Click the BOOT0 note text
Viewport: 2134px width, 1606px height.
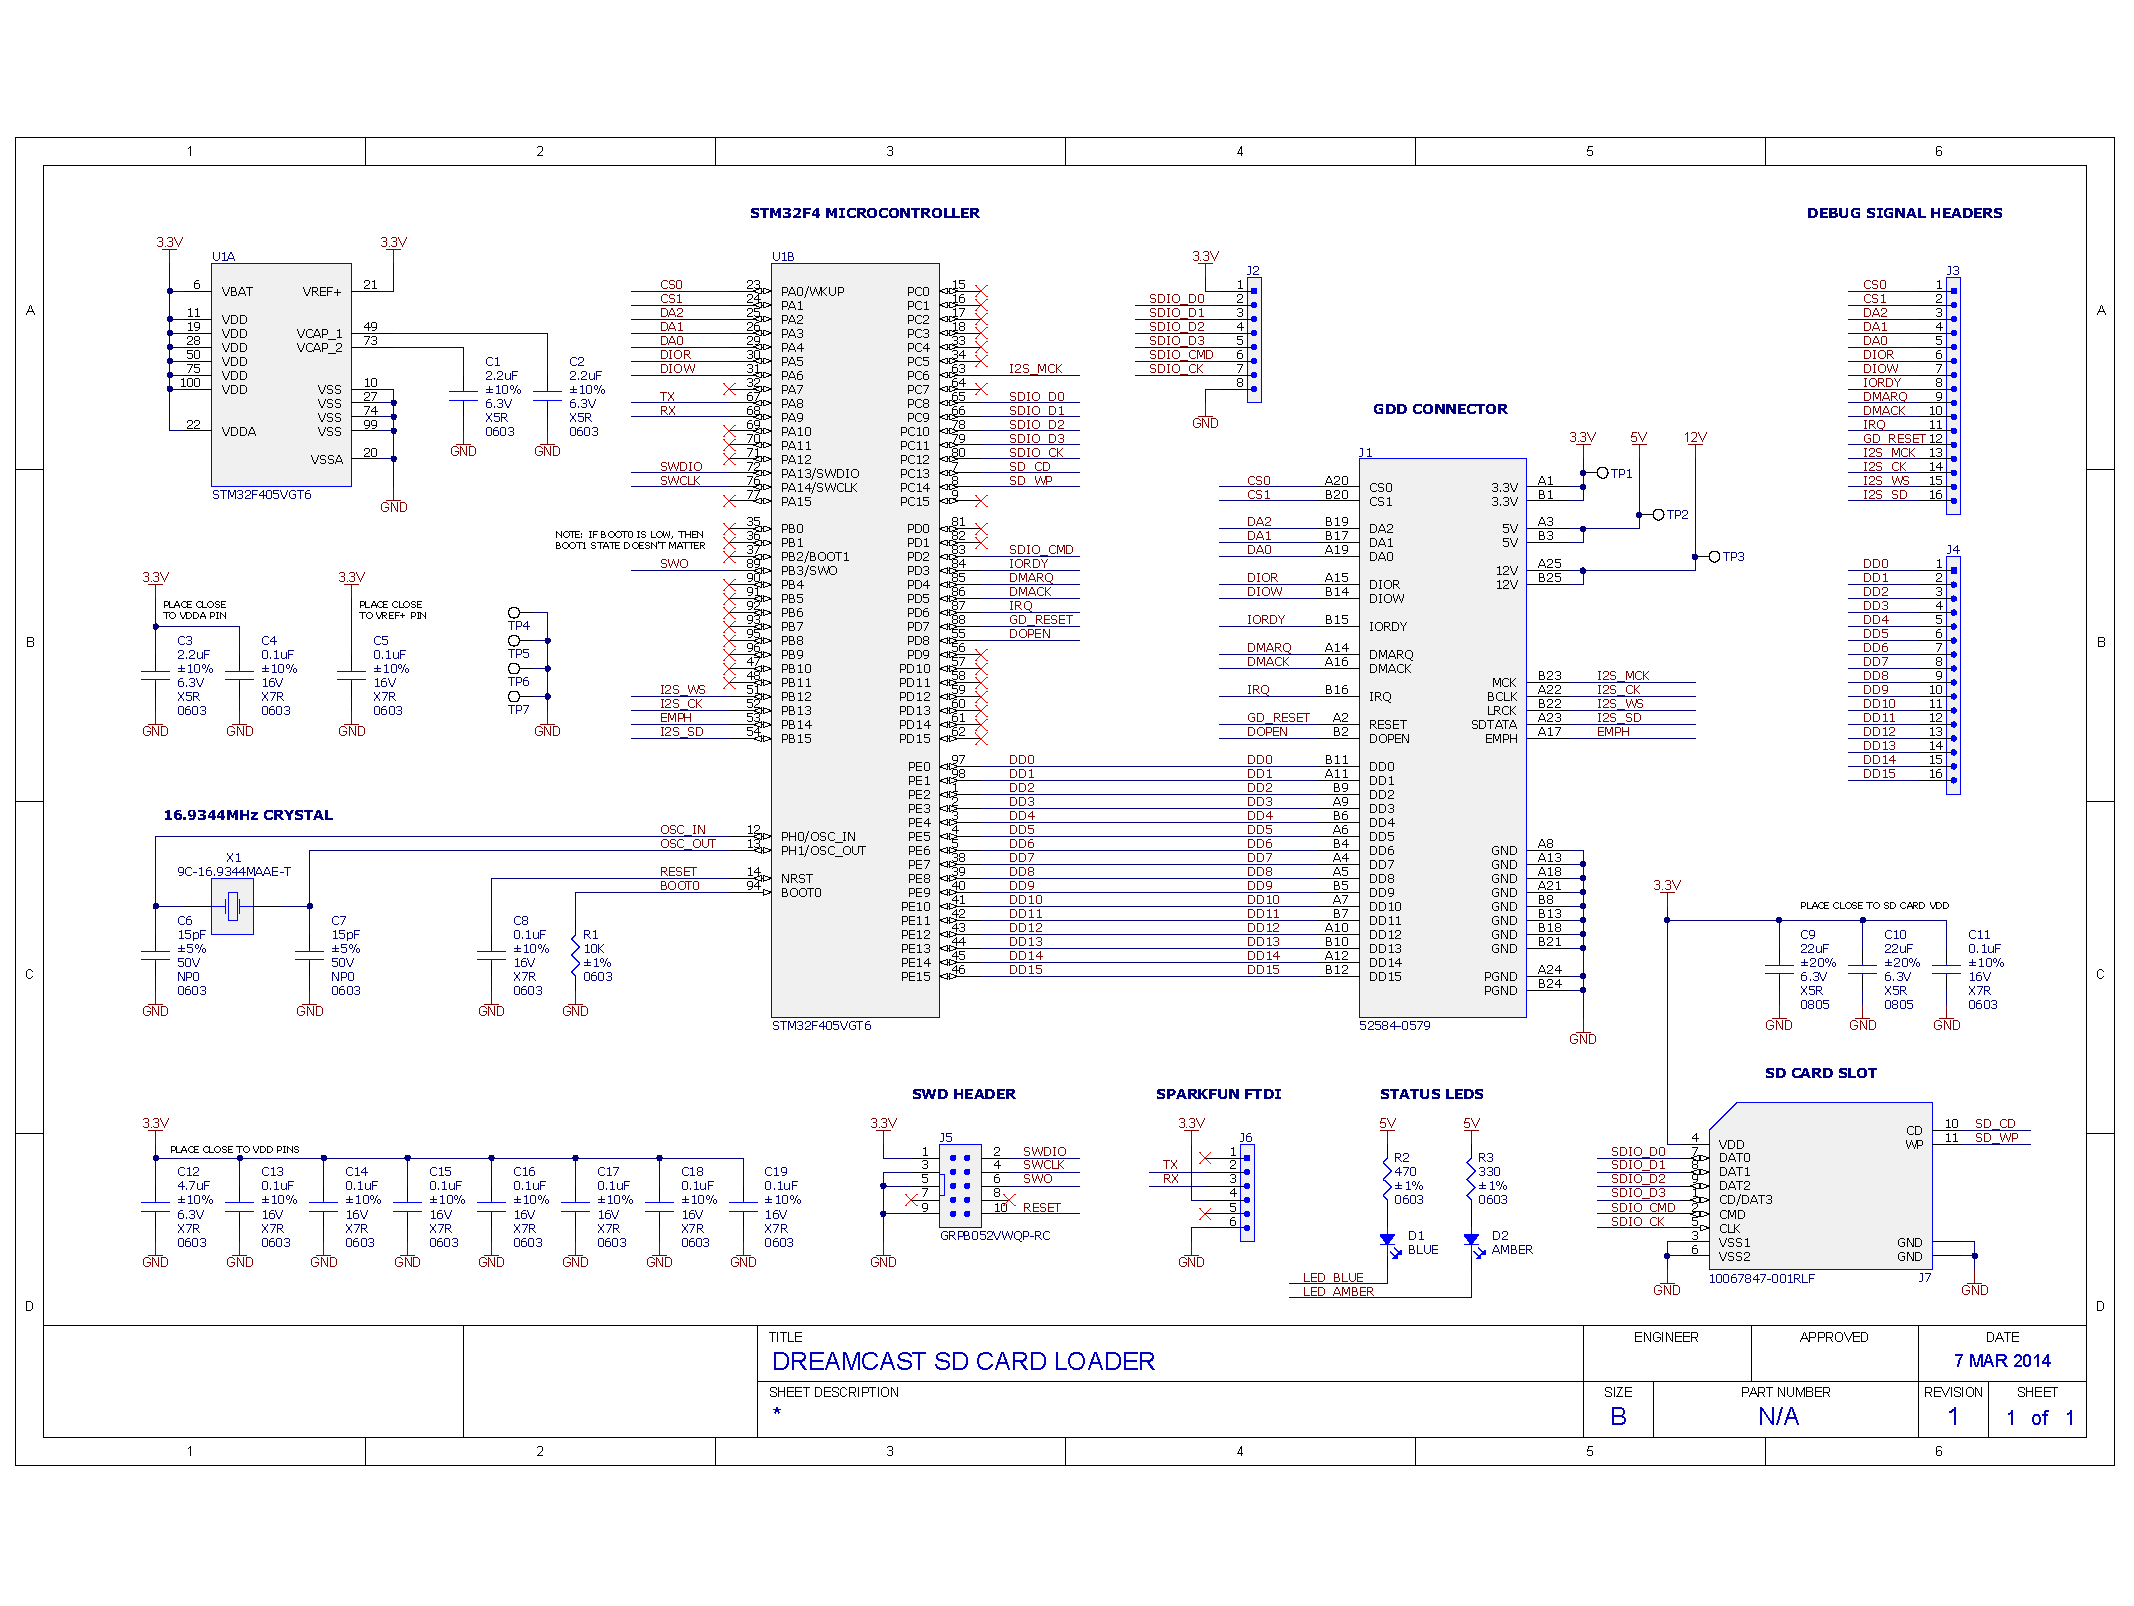tap(630, 540)
